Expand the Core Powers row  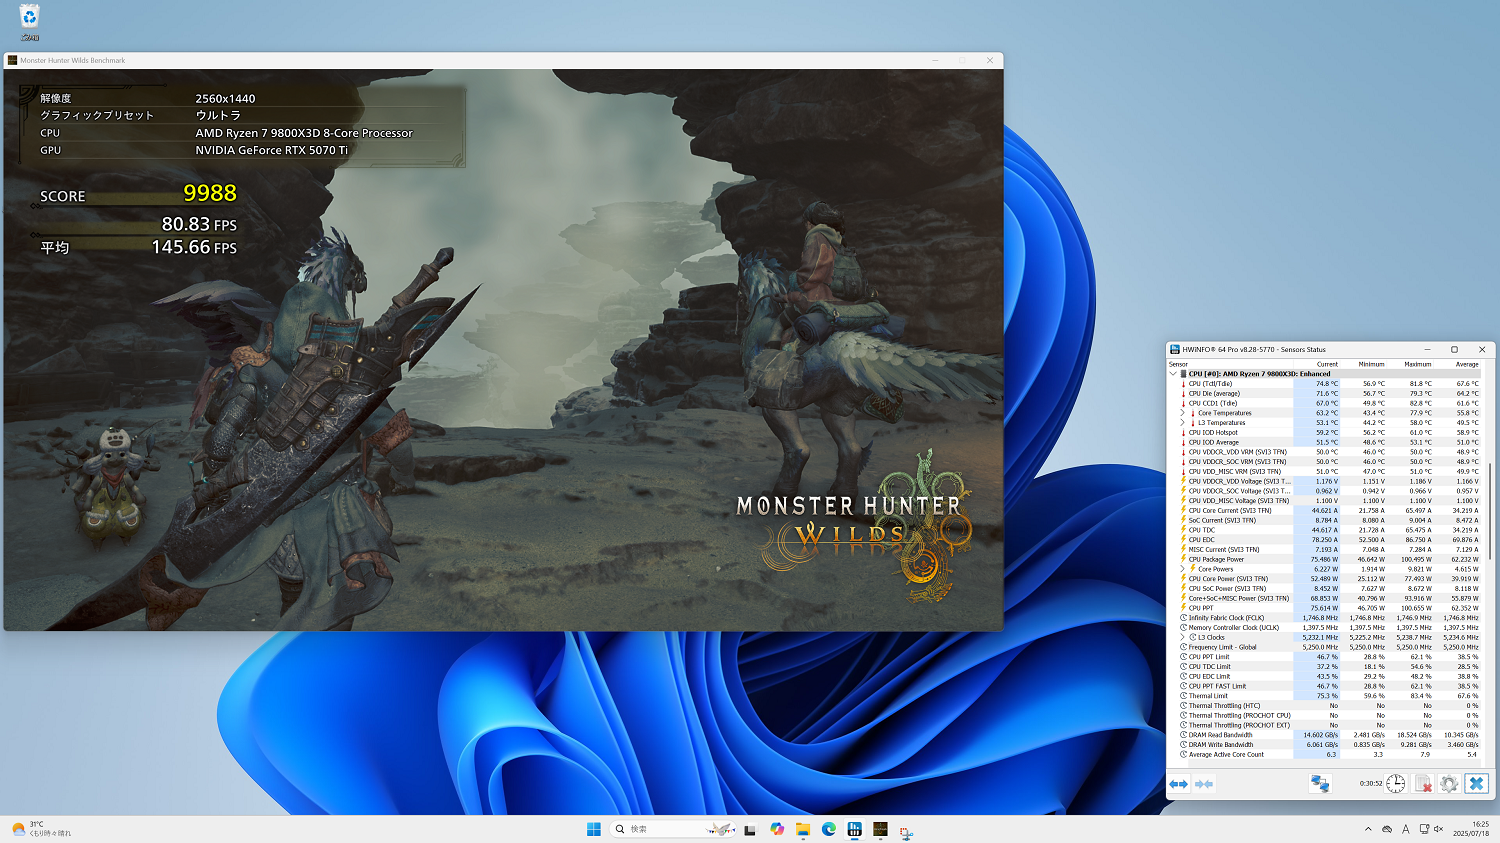pyautogui.click(x=1182, y=569)
